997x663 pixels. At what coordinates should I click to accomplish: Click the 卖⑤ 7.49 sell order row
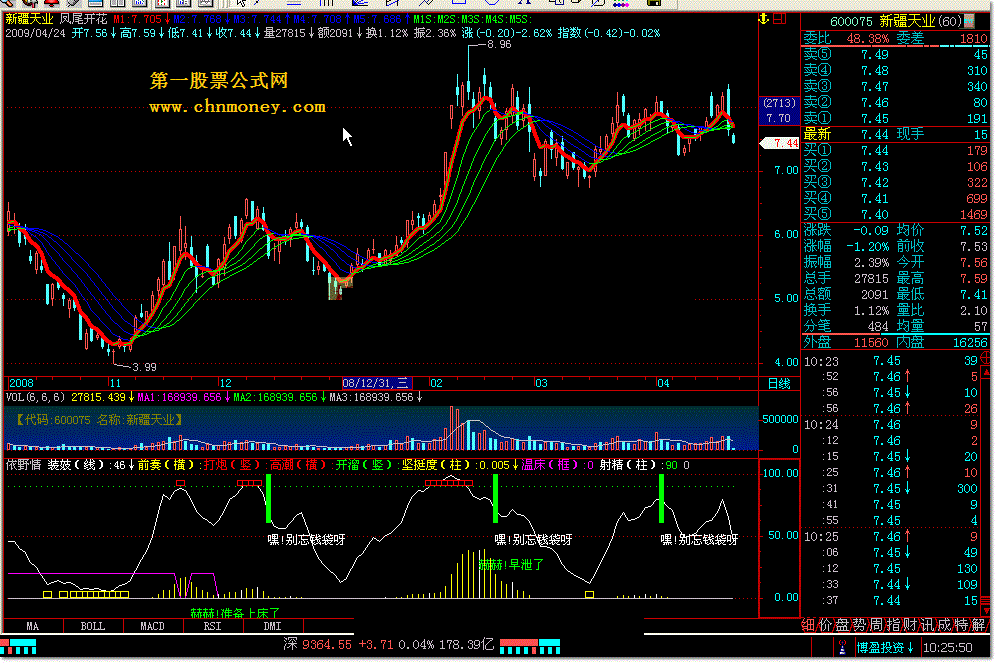coord(895,55)
